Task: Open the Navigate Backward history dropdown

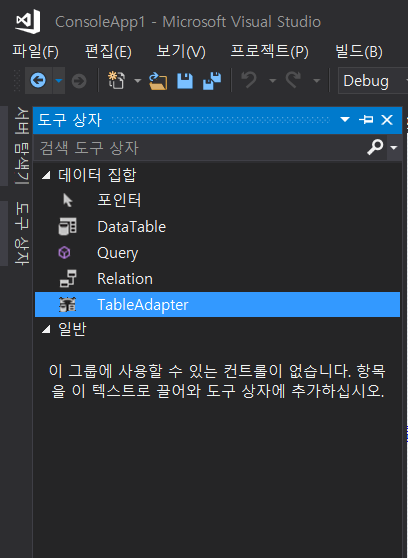Action: (59, 81)
